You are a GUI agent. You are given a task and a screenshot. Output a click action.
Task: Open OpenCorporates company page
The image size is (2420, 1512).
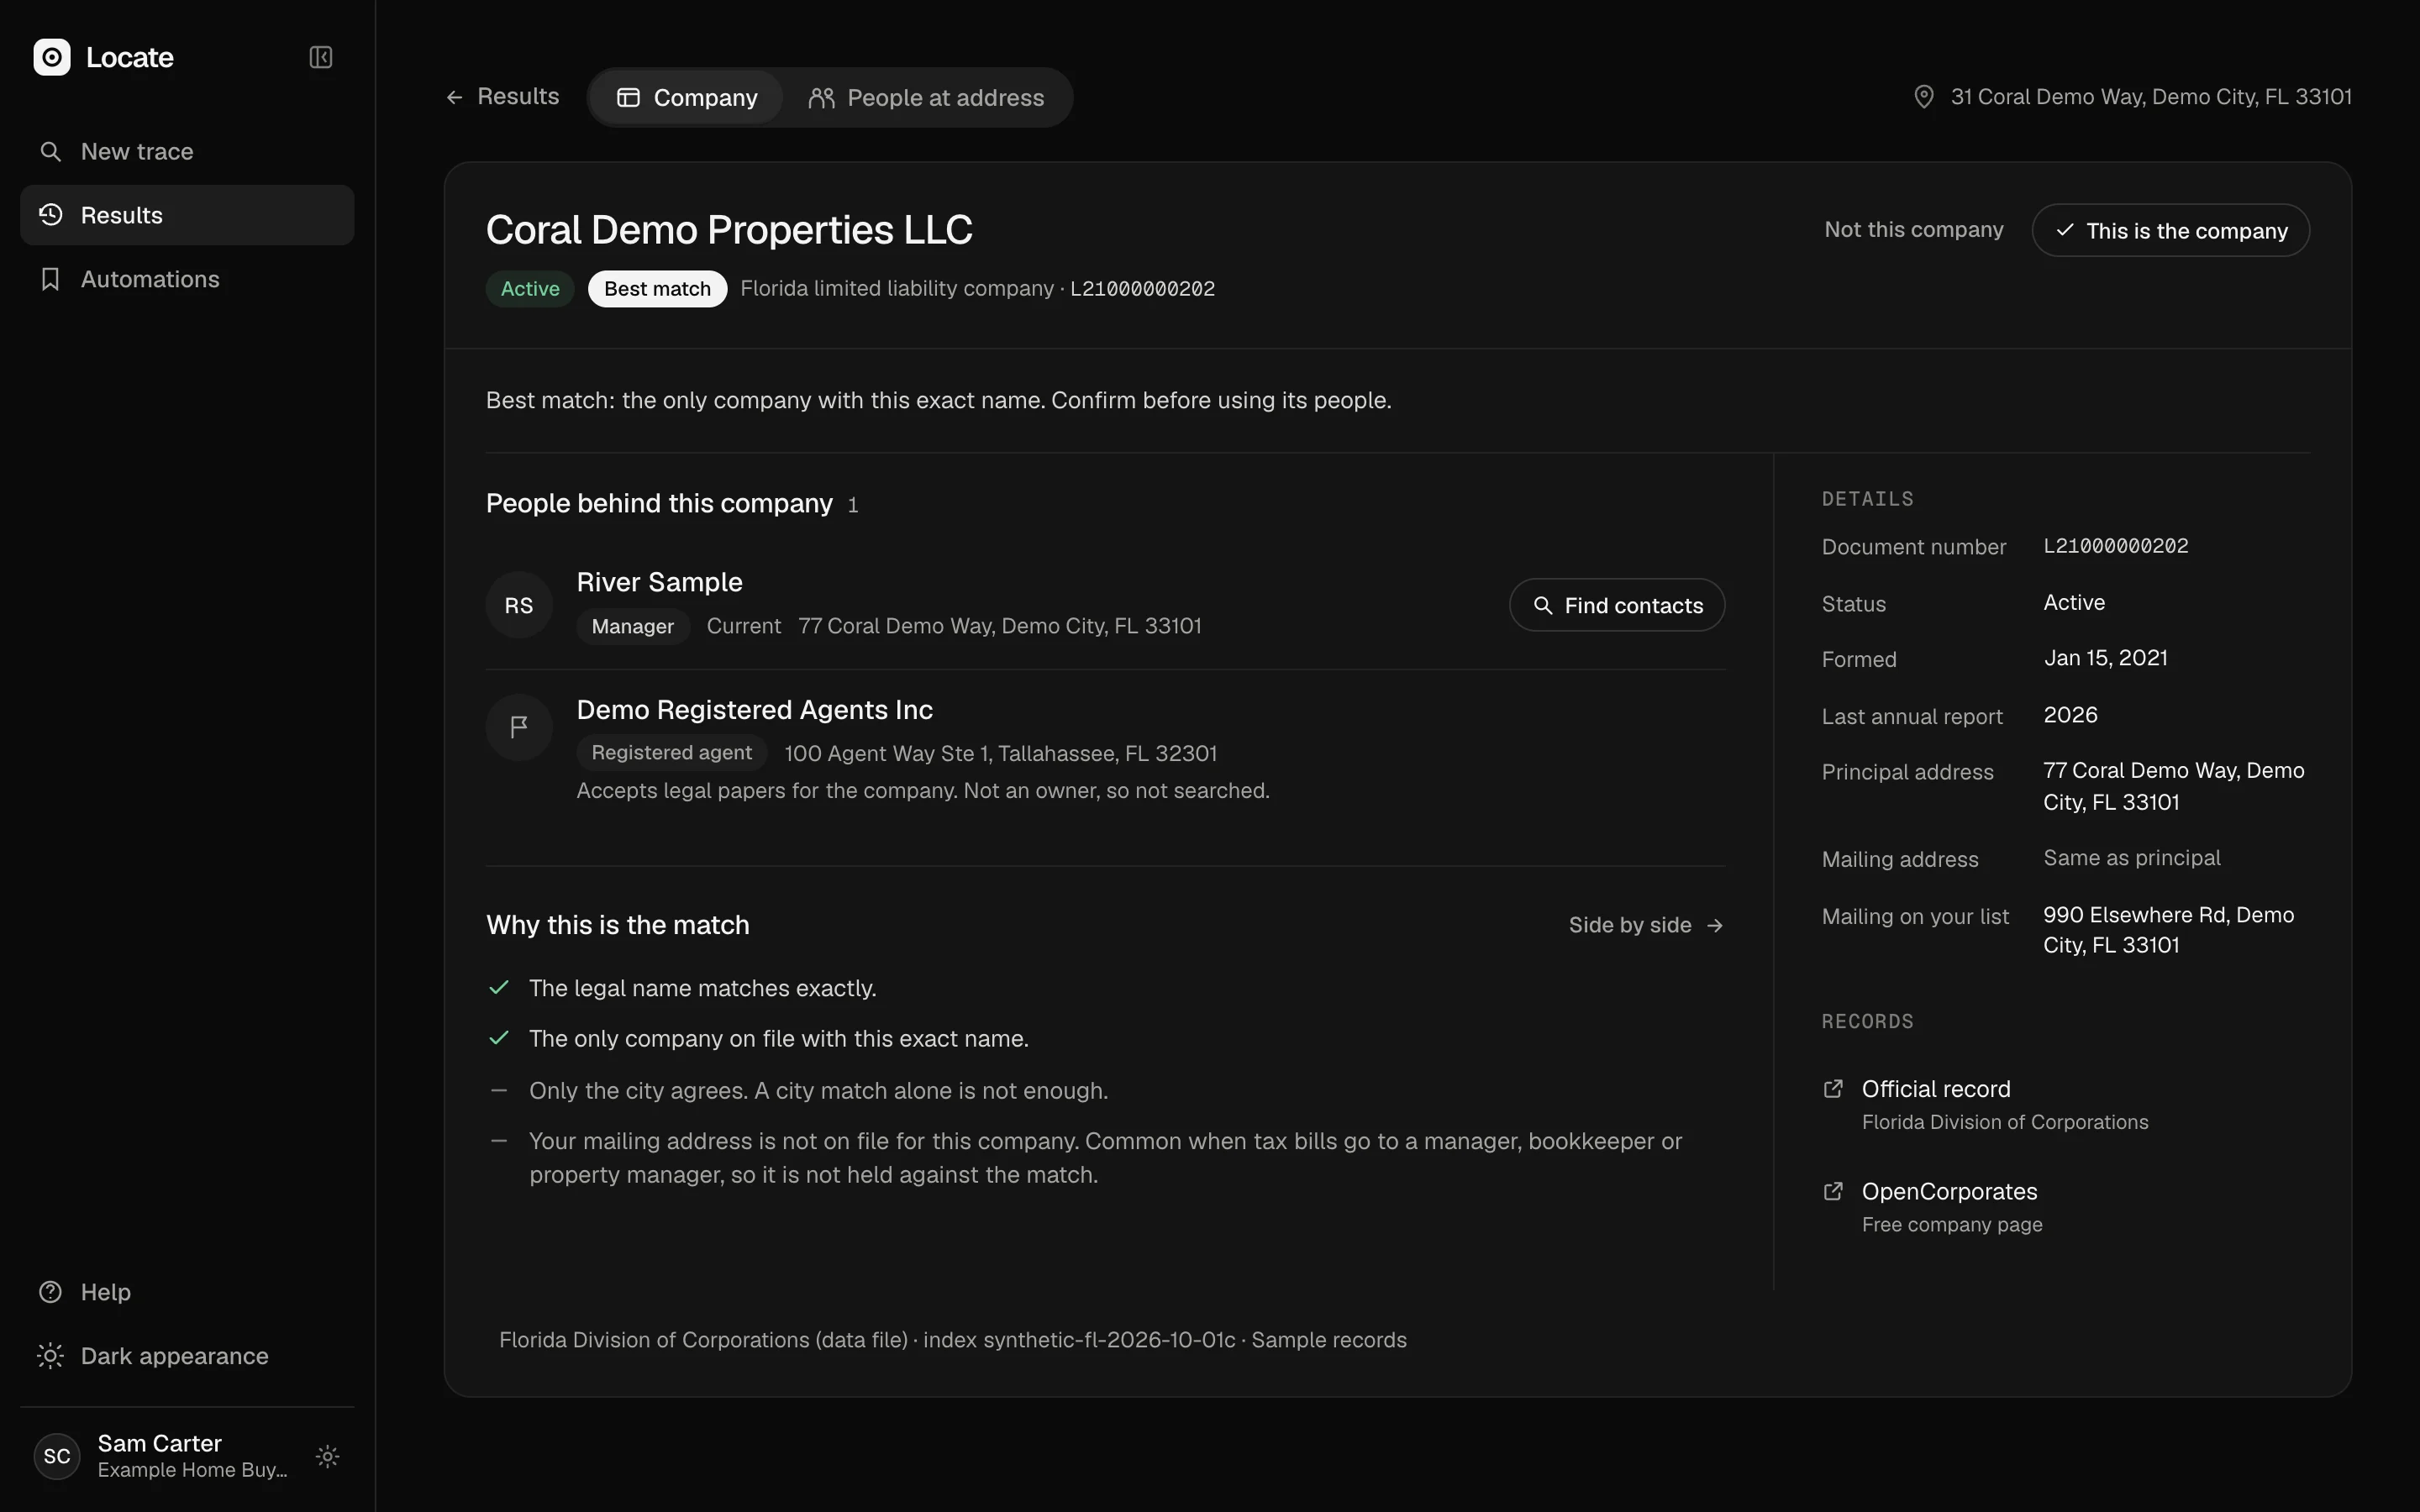pos(1949,1192)
